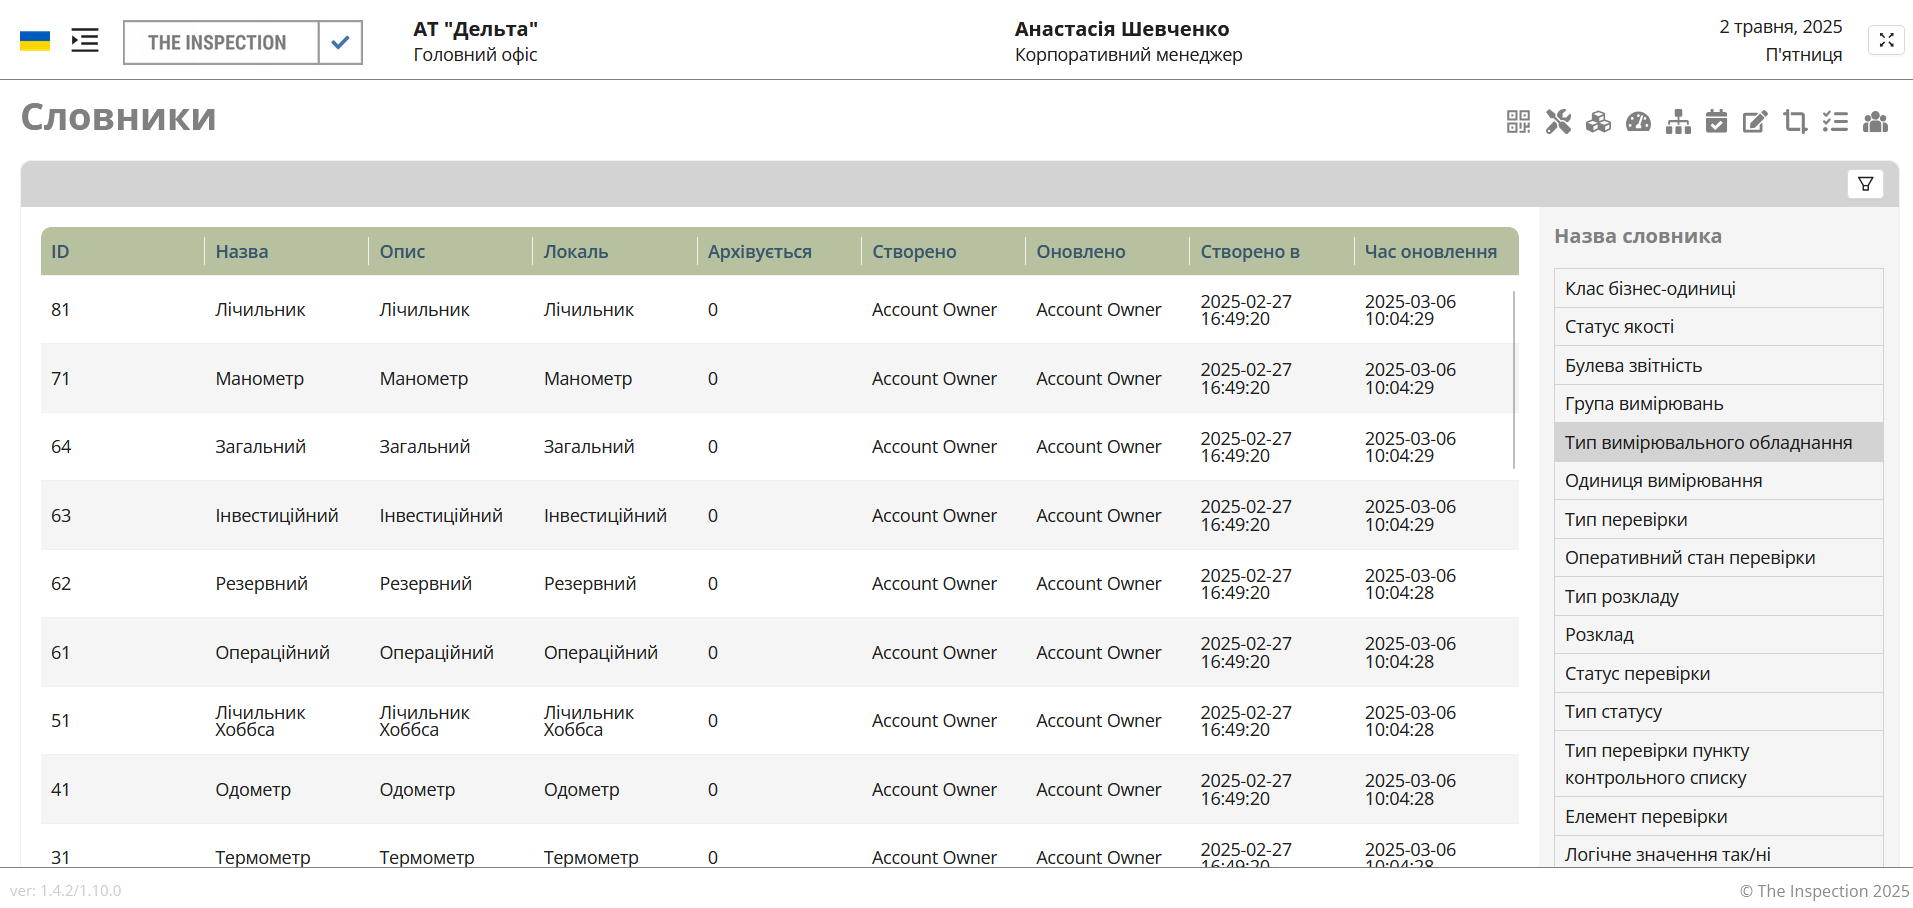Open the tools wrench-and-screwdriver icon

point(1558,122)
